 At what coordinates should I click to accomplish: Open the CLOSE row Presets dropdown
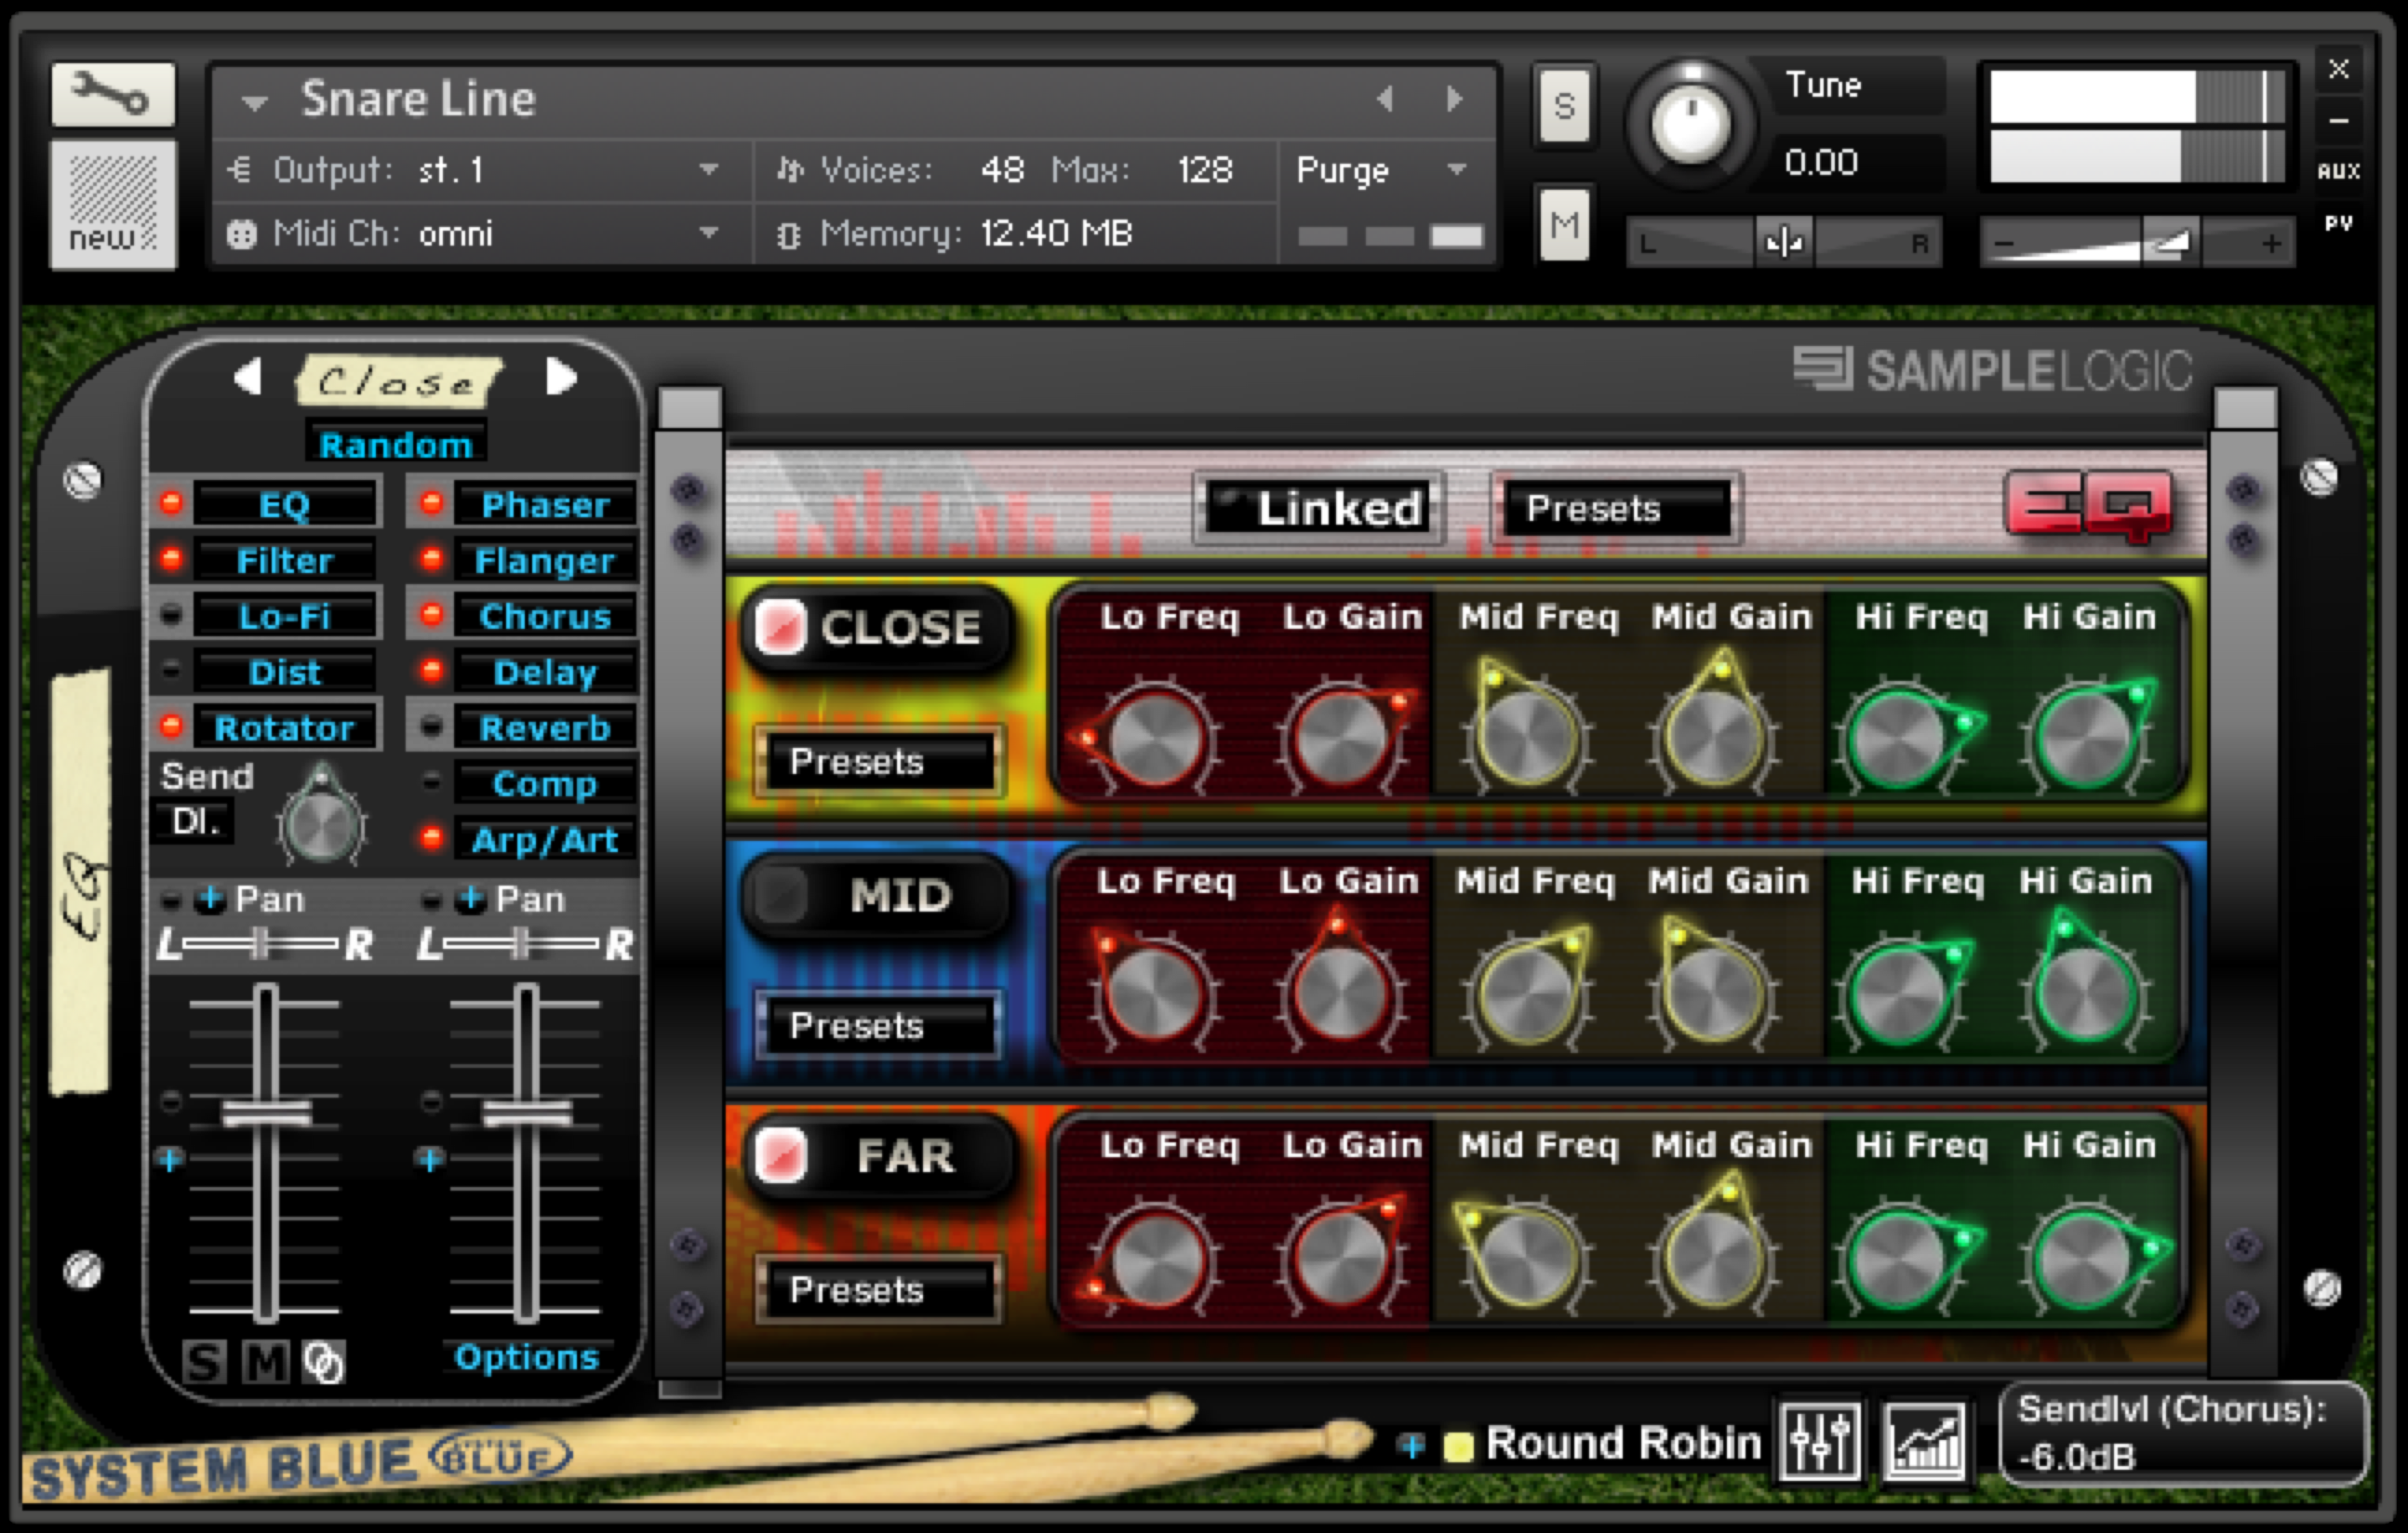tap(878, 761)
